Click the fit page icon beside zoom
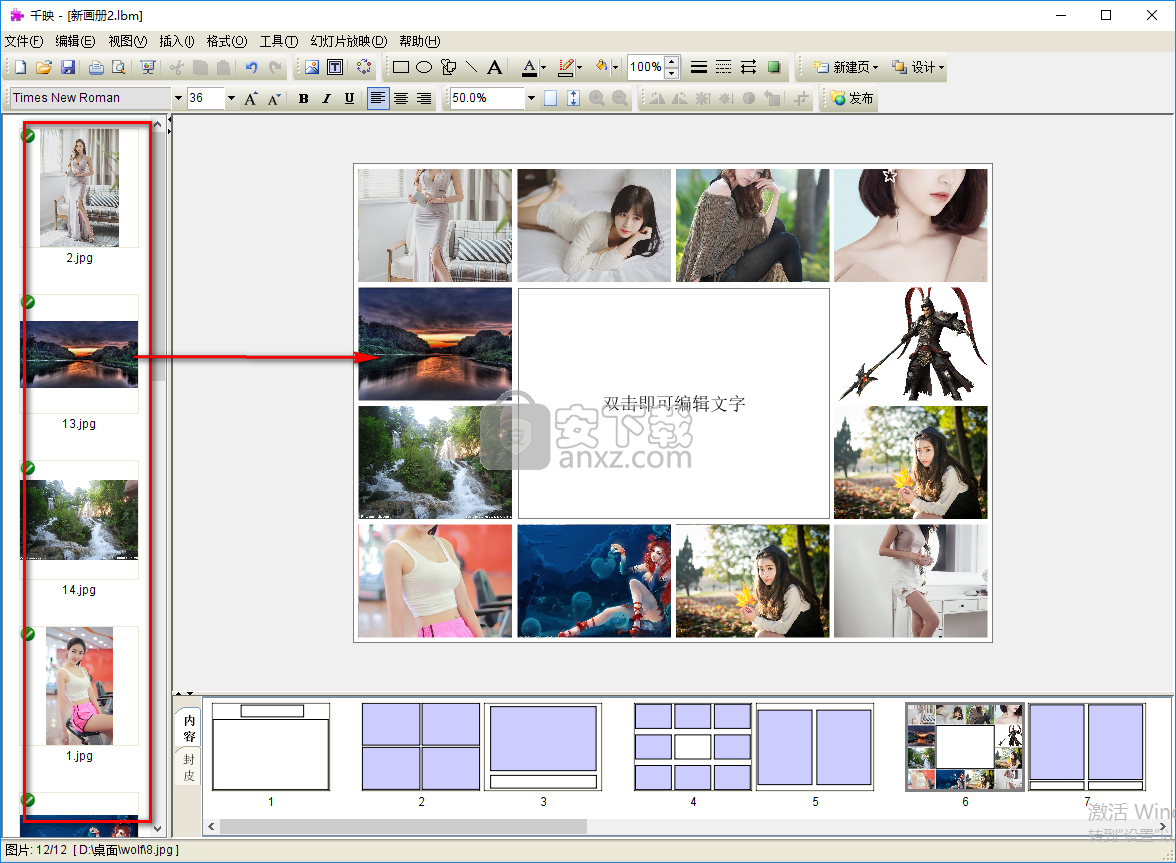 (x=550, y=98)
